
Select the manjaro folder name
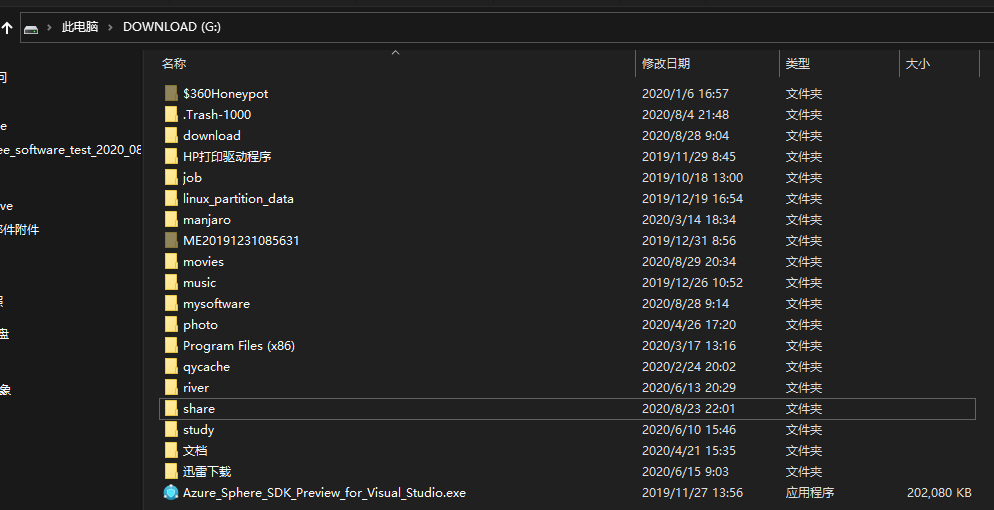pos(207,220)
